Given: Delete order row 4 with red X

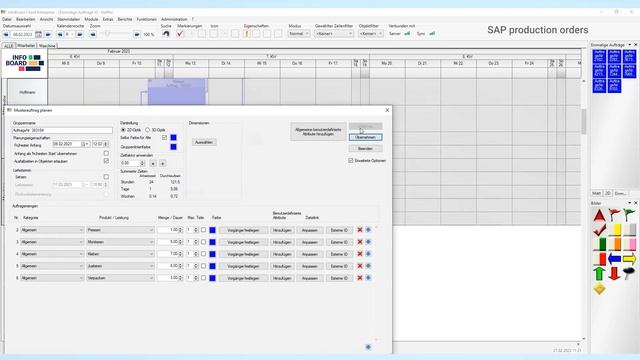Looking at the screenshot, I should pyautogui.click(x=360, y=254).
